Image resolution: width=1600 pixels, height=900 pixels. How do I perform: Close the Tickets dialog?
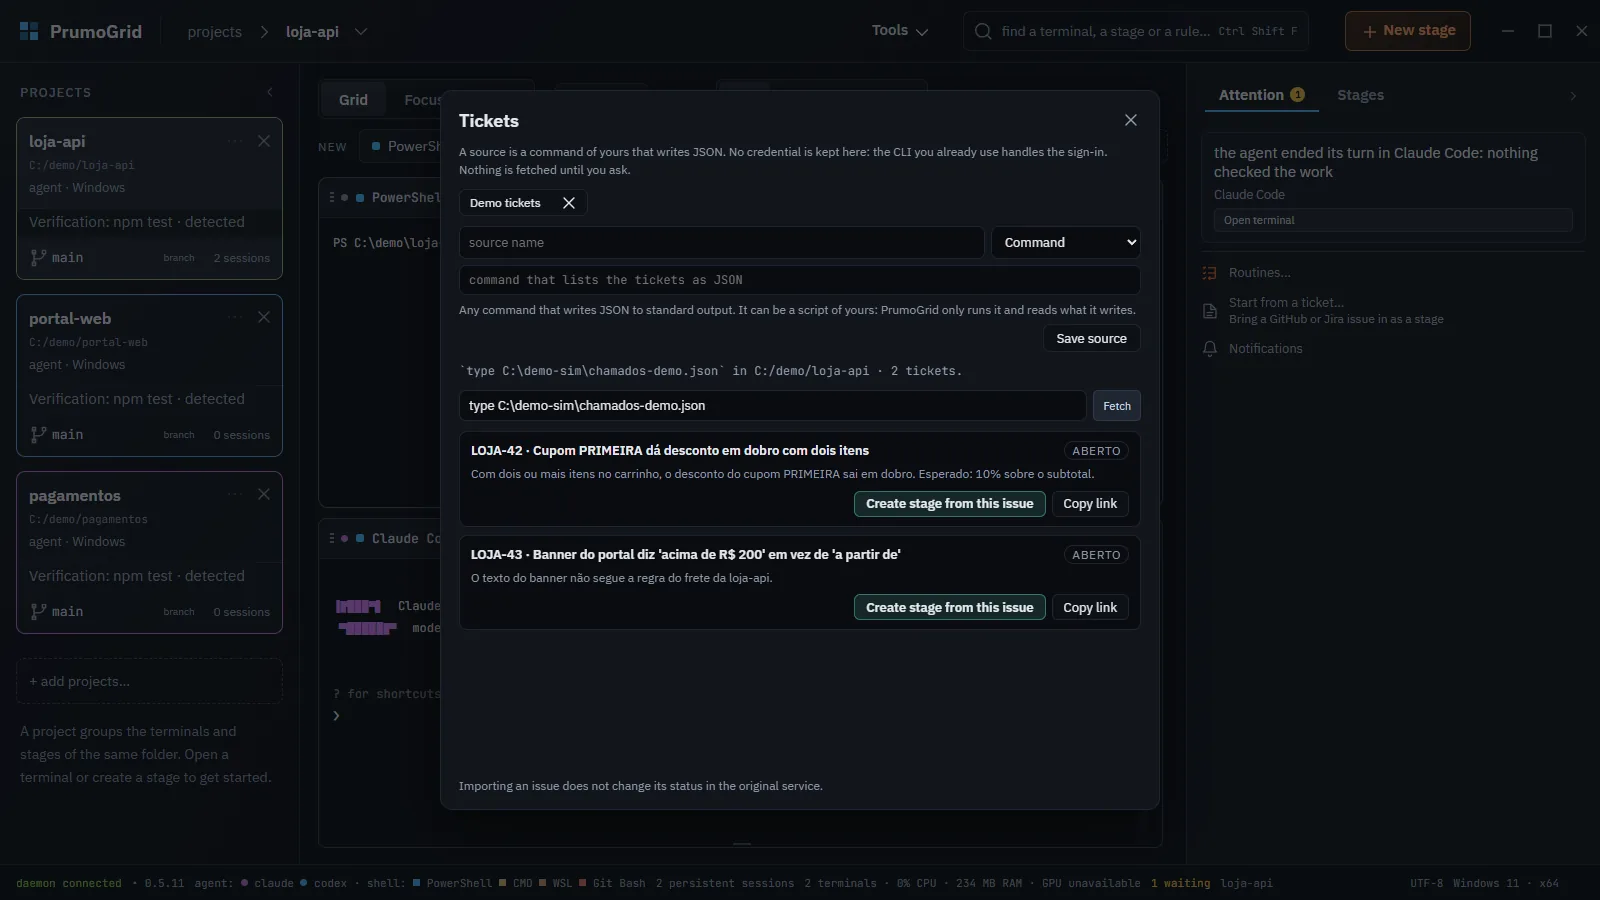[x=1131, y=120]
